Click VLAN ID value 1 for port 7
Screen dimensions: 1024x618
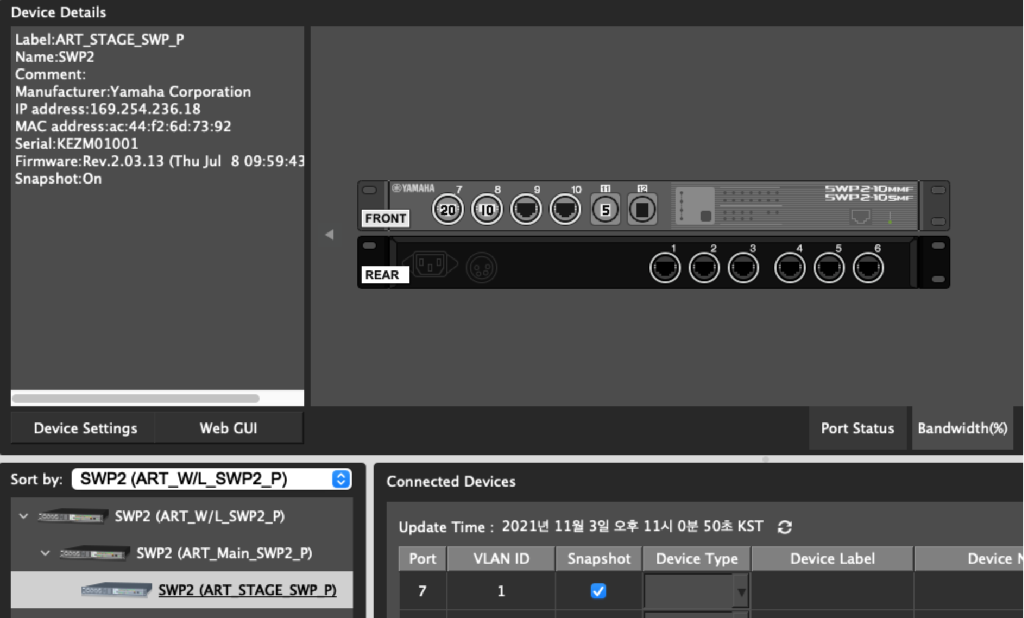(x=501, y=591)
